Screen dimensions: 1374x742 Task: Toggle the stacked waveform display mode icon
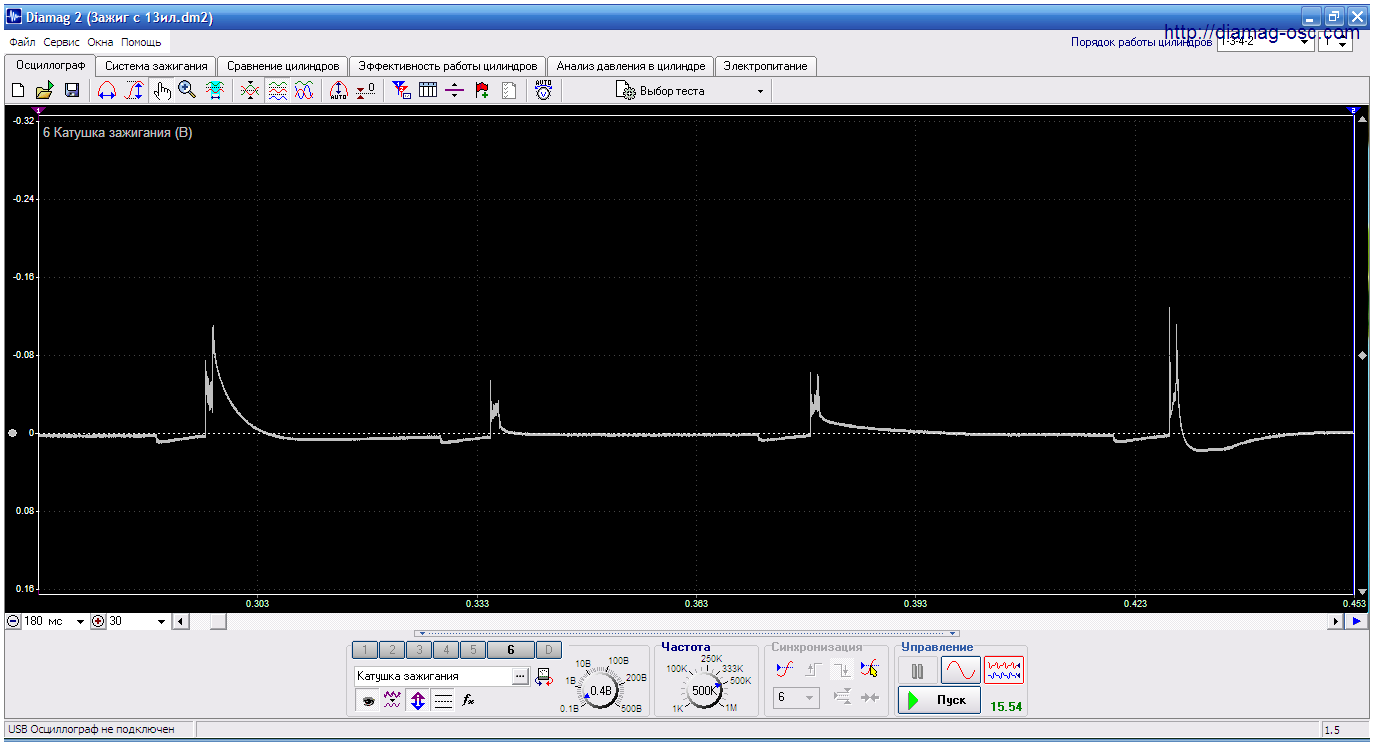[x=277, y=90]
